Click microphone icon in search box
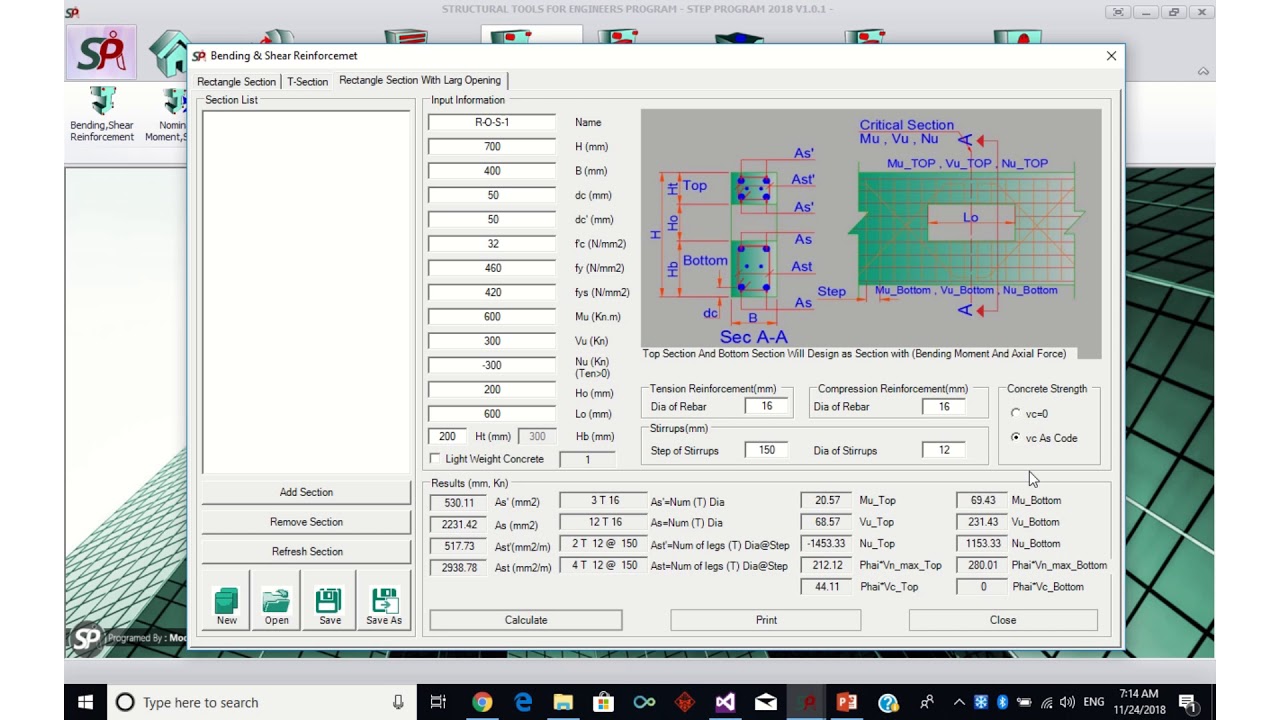Screen dimensions: 1280x720 point(398,702)
